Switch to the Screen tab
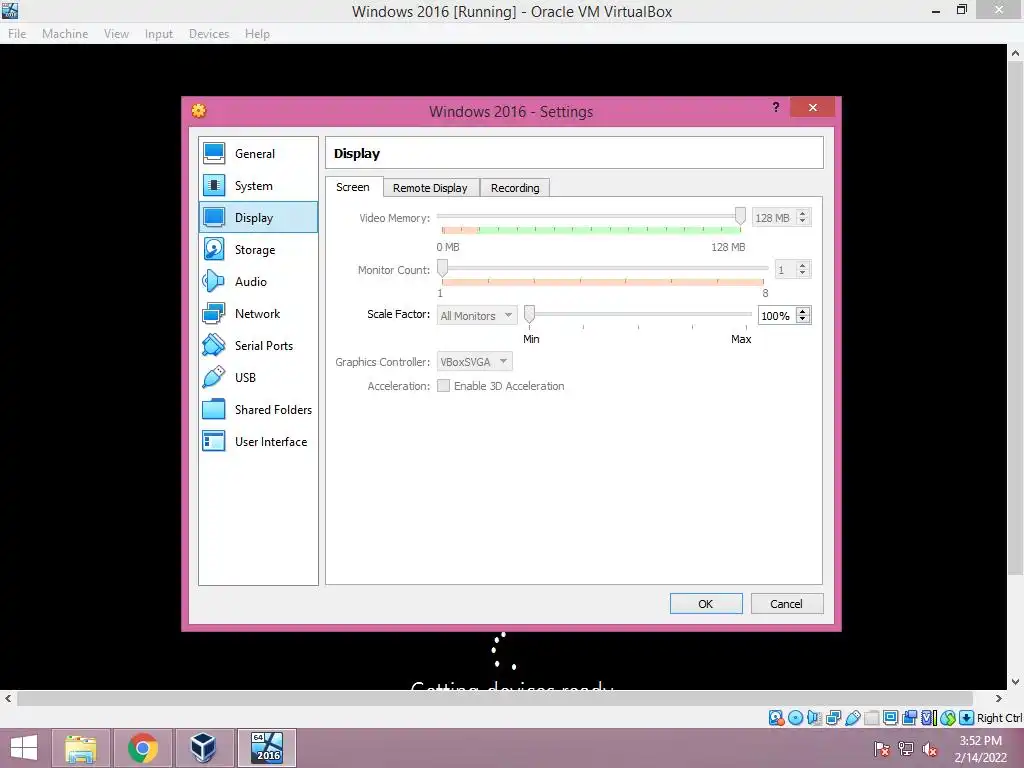The image size is (1024, 768). [x=353, y=187]
